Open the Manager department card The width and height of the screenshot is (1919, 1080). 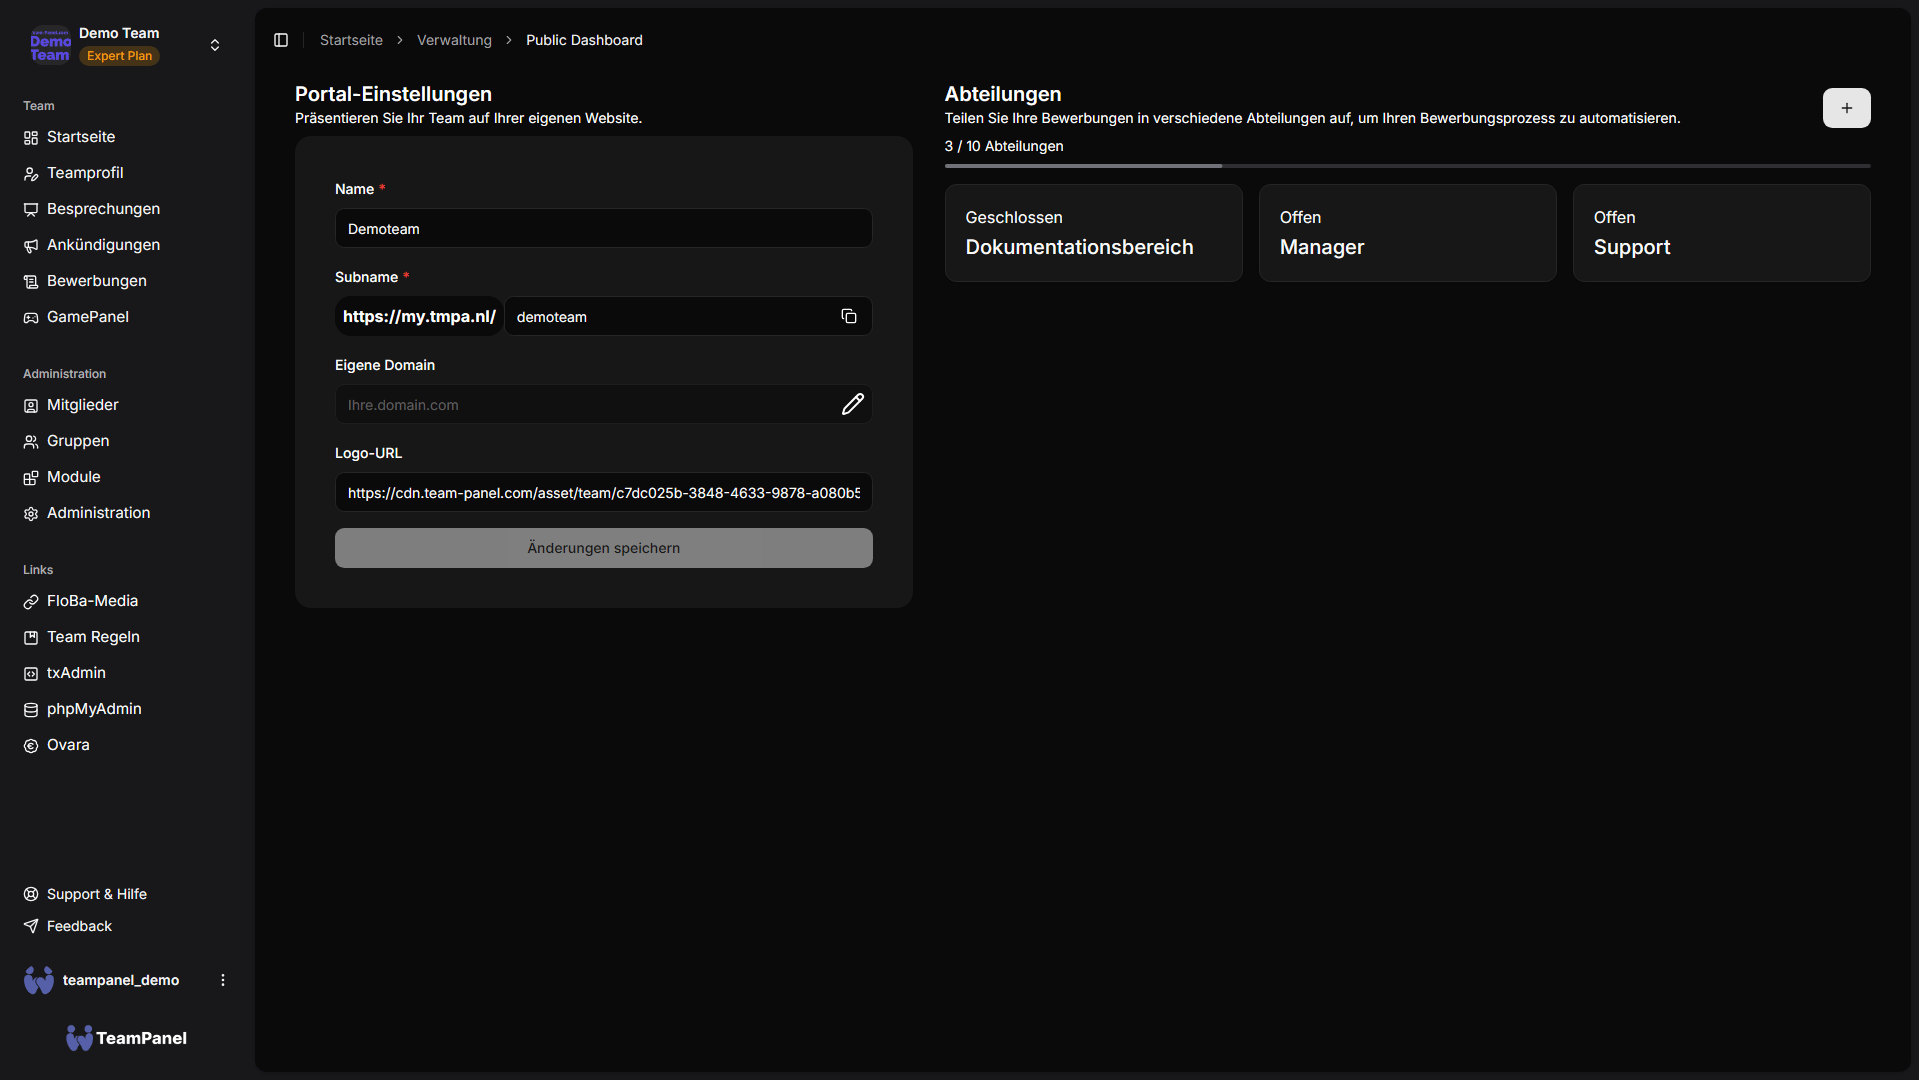pos(1407,233)
